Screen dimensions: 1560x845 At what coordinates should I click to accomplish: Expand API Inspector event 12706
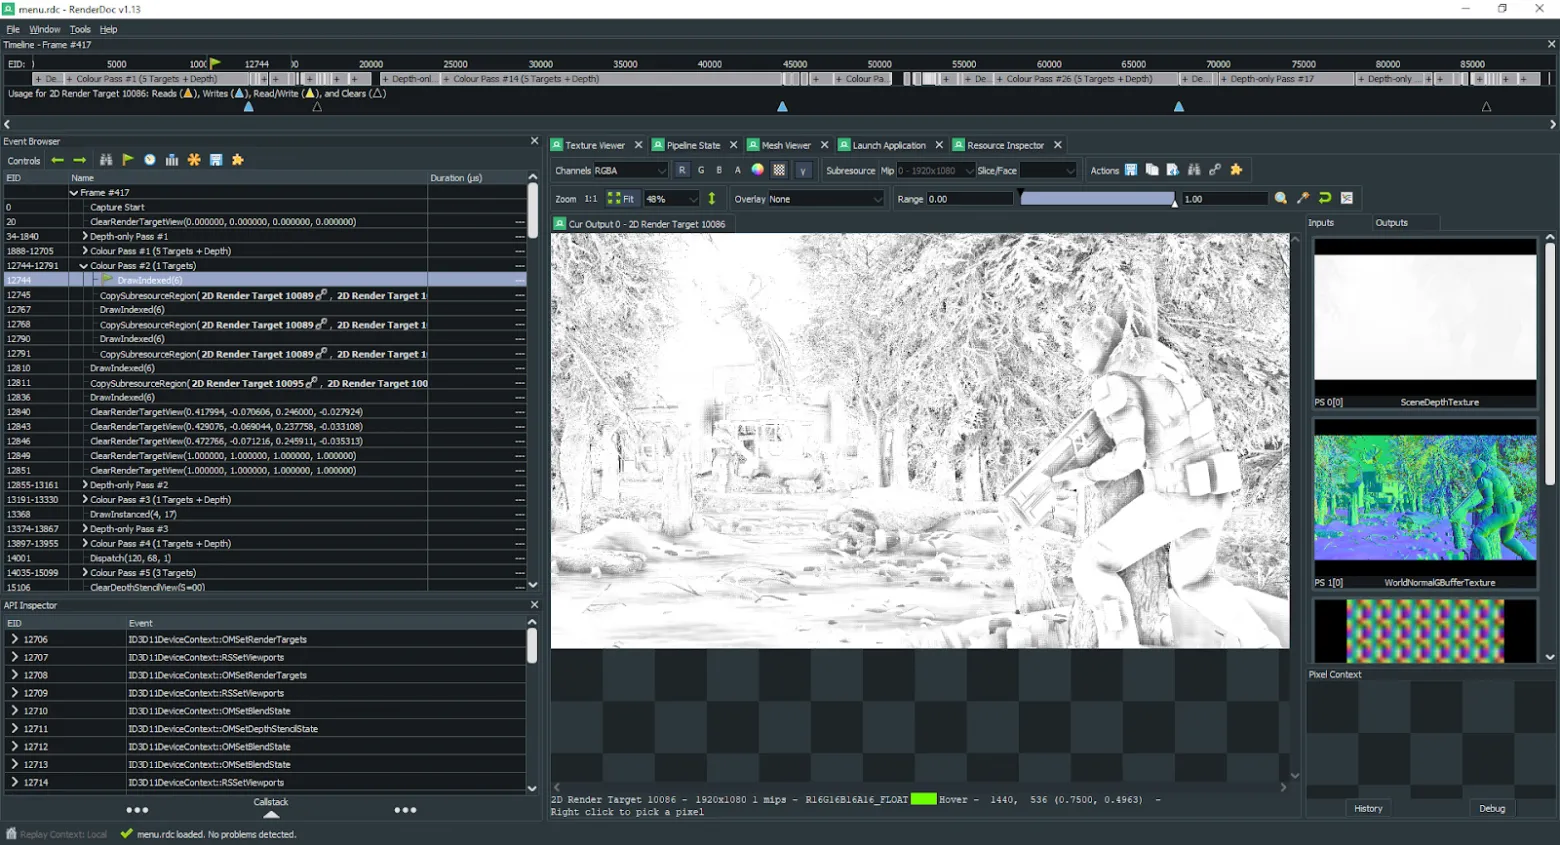coord(14,639)
